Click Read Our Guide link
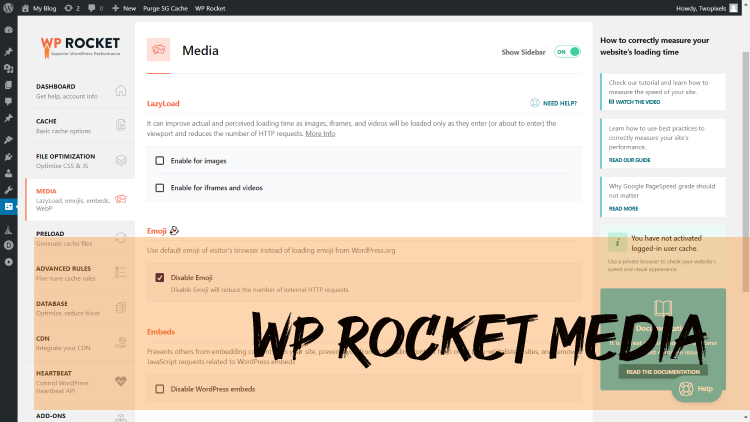This screenshot has height=422, width=750. pyautogui.click(x=629, y=160)
